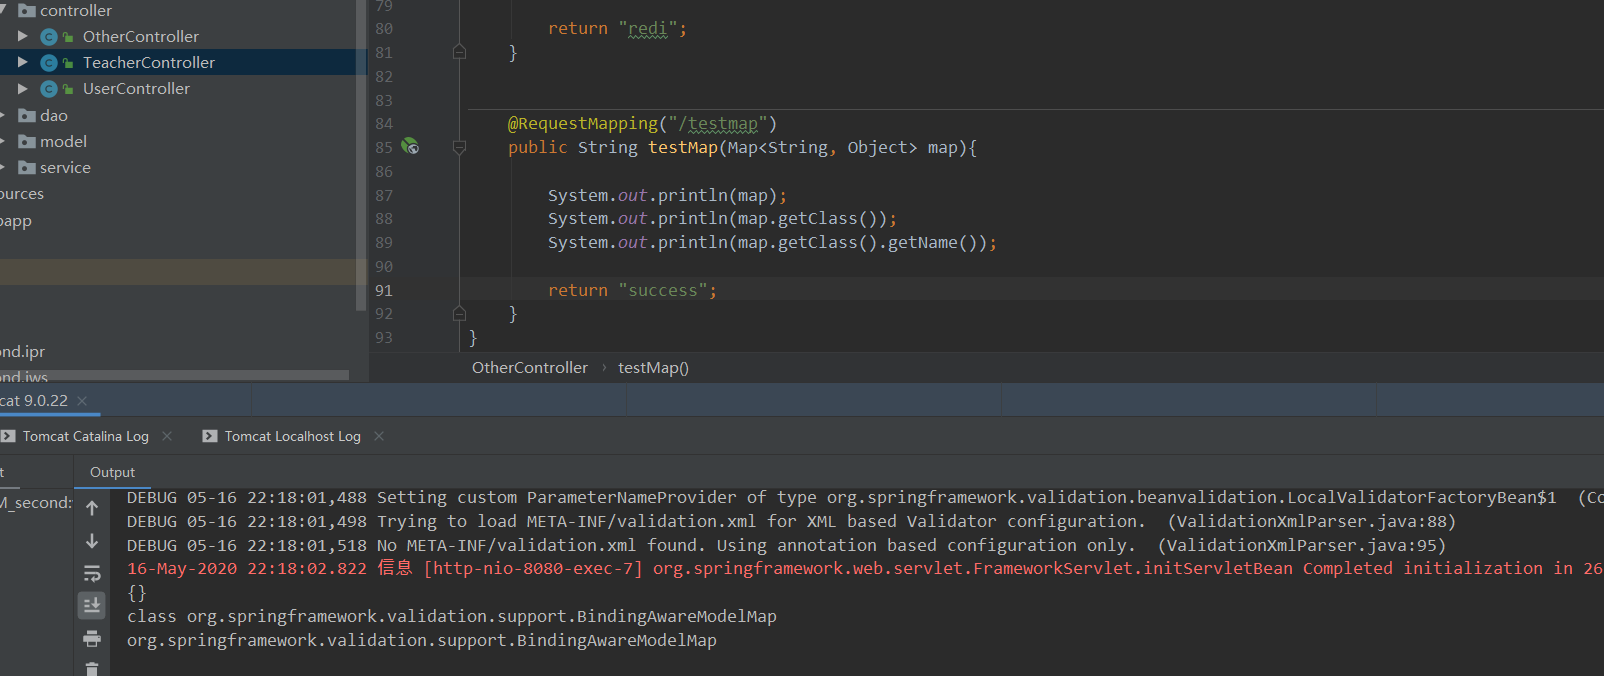Switch to the Tomcat Localhost Log tab
The width and height of the screenshot is (1604, 676).
point(292,436)
